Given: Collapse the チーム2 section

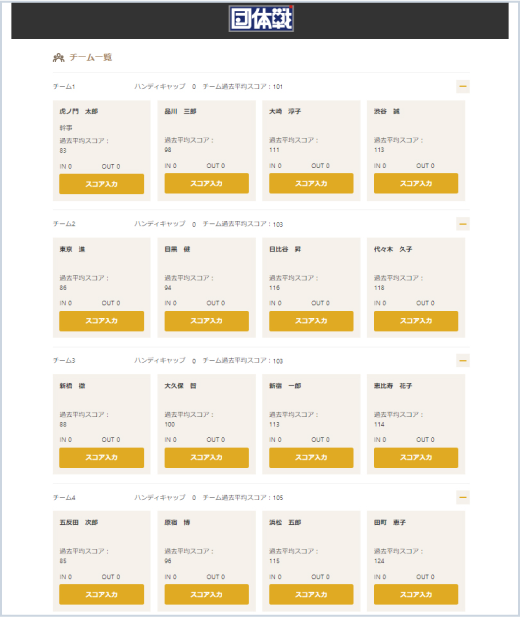Looking at the screenshot, I should (x=463, y=224).
